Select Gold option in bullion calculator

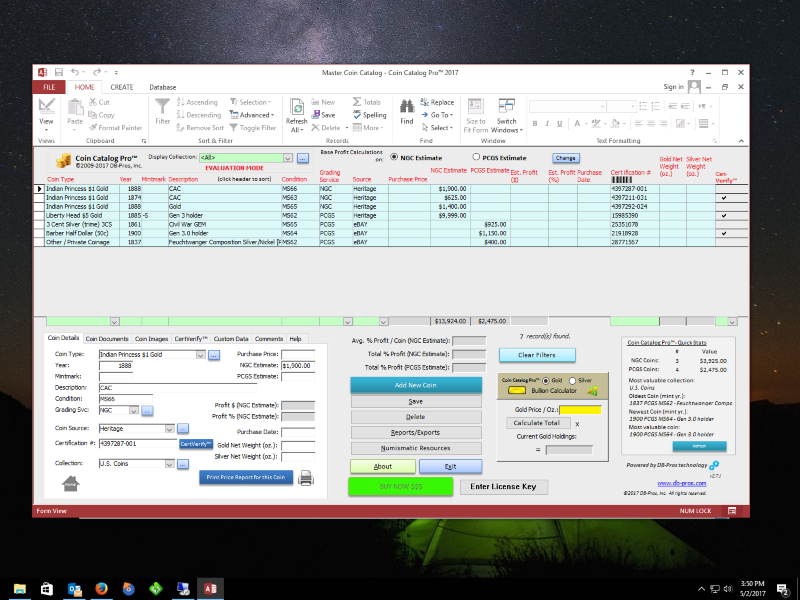tap(545, 381)
